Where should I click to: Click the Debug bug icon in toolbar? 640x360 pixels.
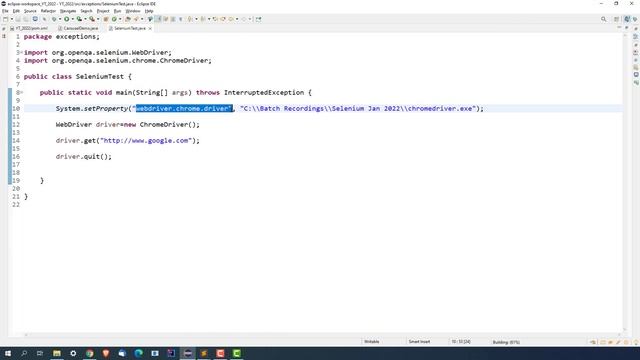click(54, 19)
